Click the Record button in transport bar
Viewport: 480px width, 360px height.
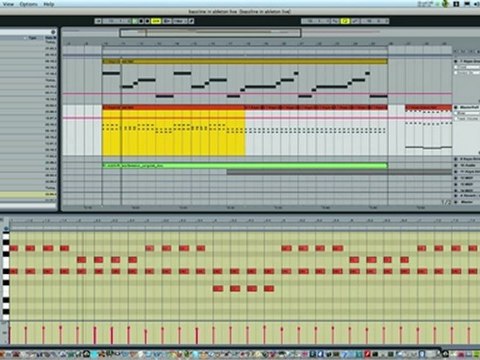147,21
